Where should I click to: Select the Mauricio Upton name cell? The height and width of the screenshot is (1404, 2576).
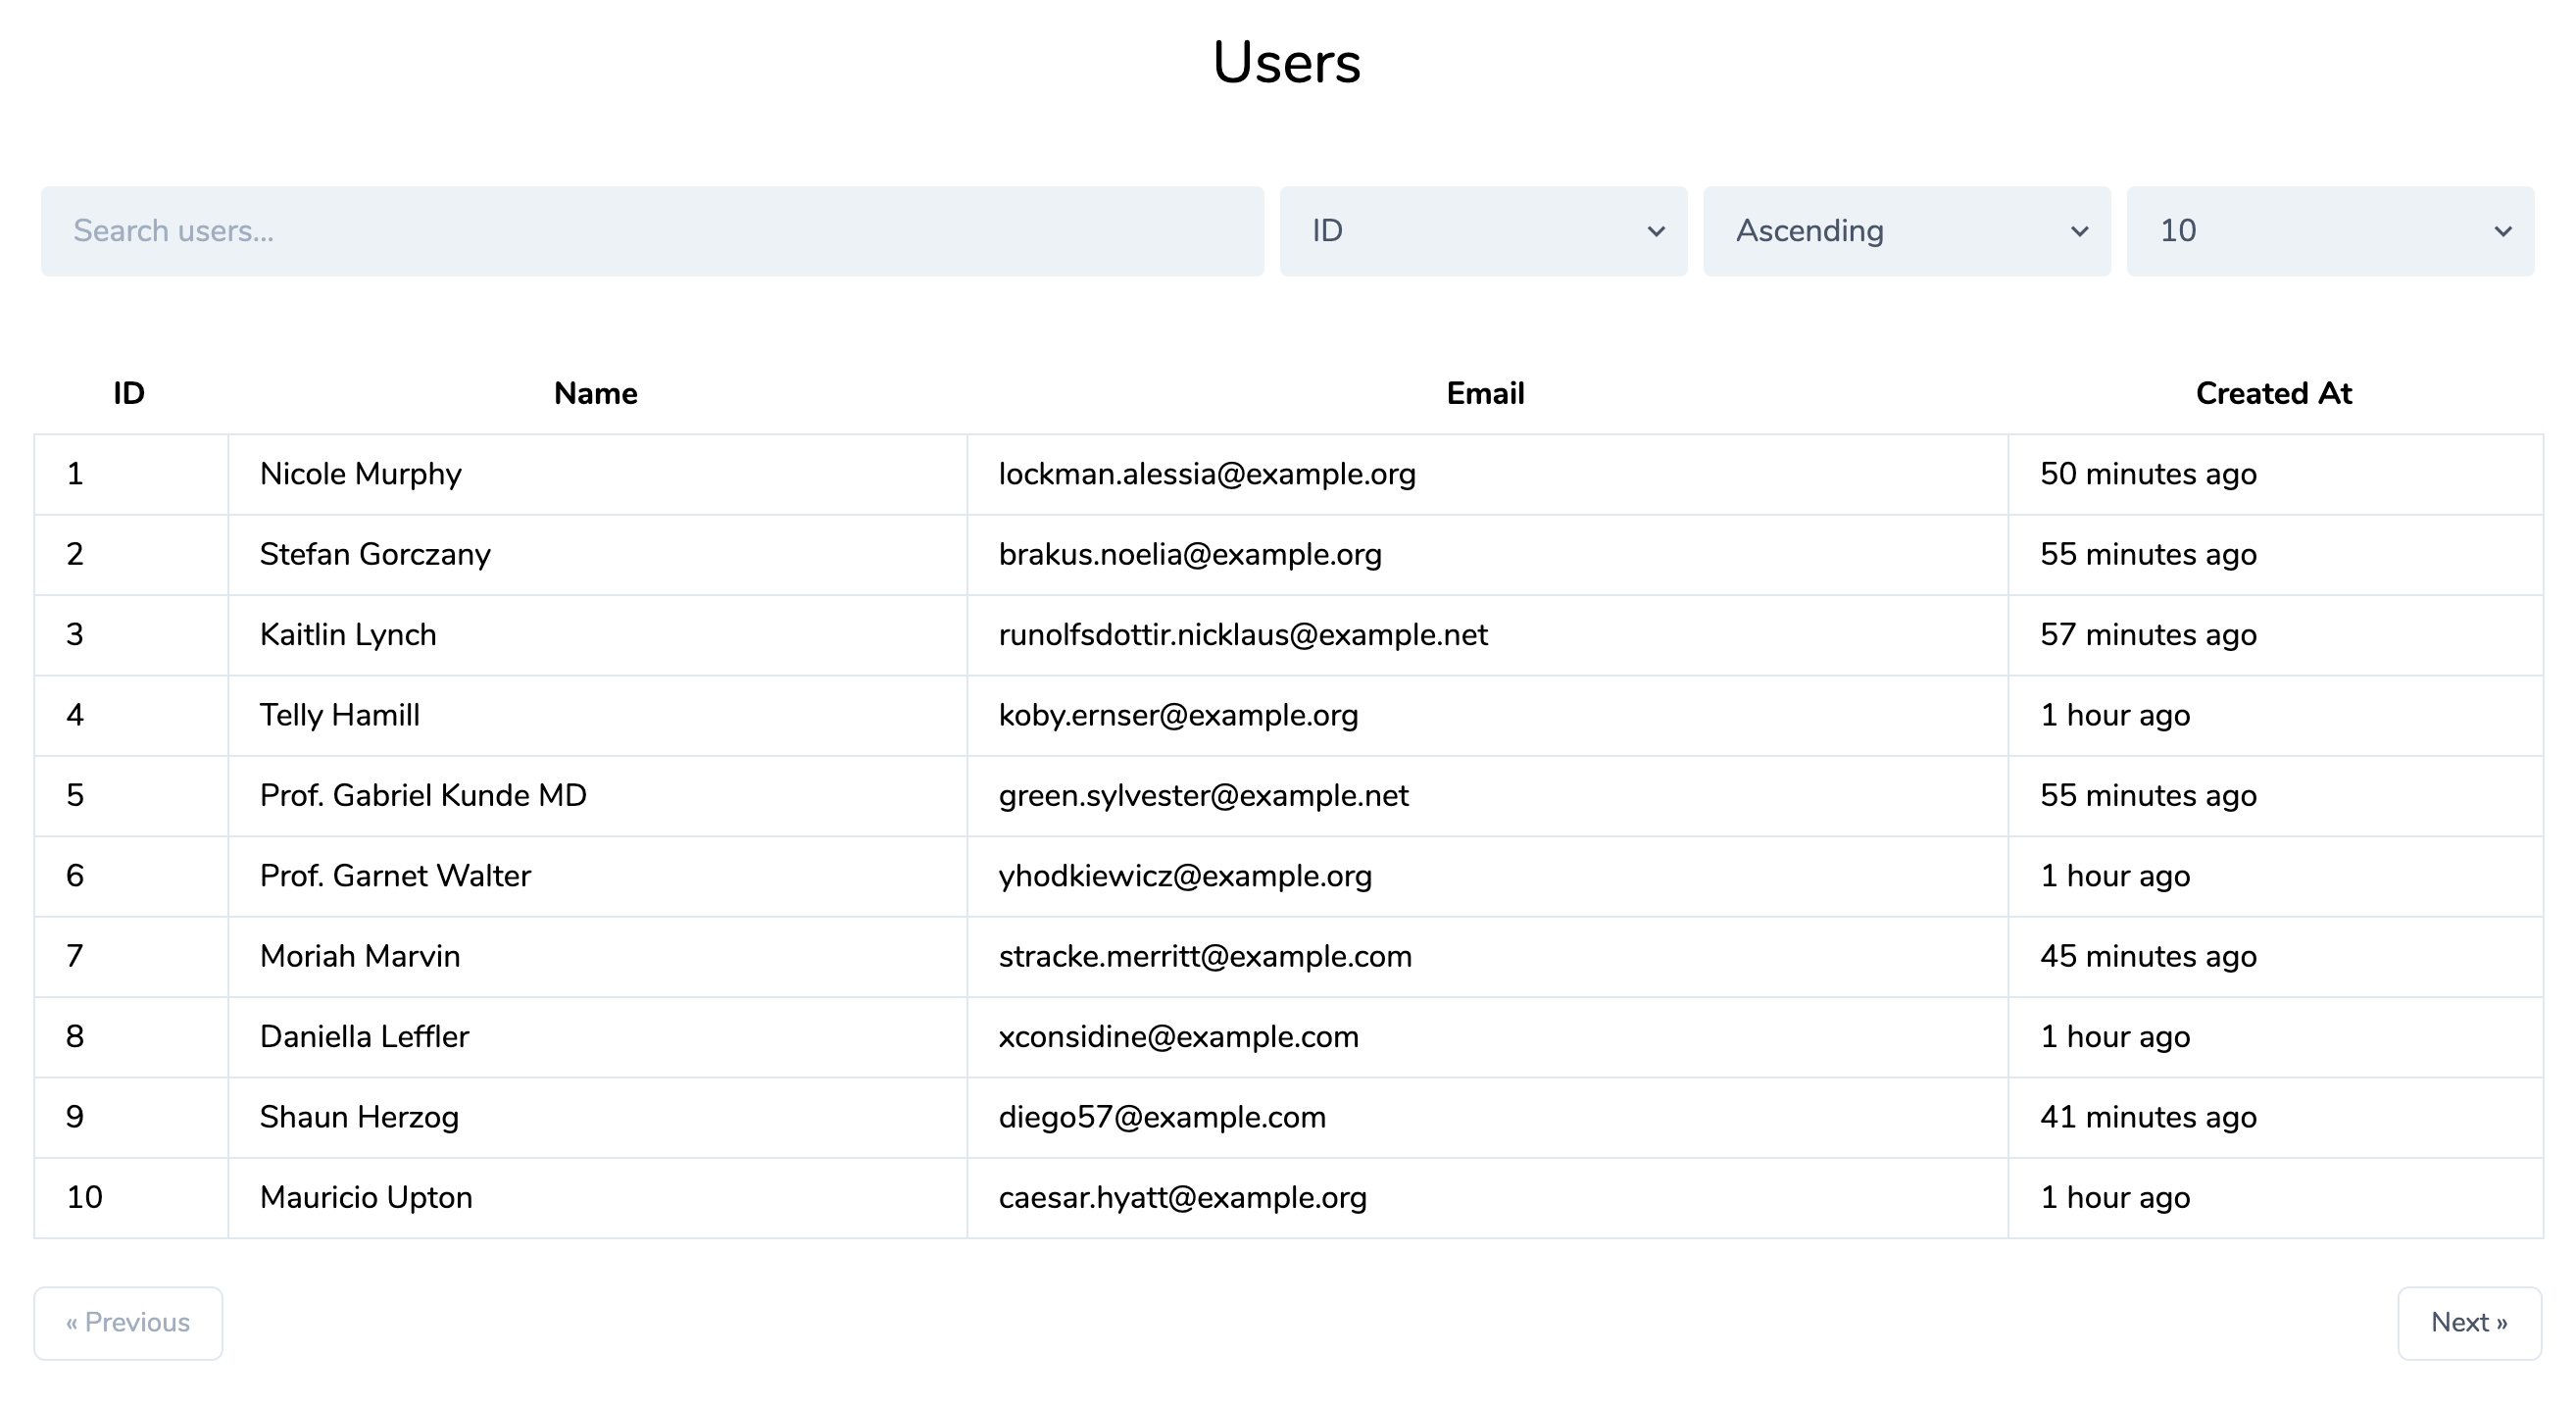[x=366, y=1197]
